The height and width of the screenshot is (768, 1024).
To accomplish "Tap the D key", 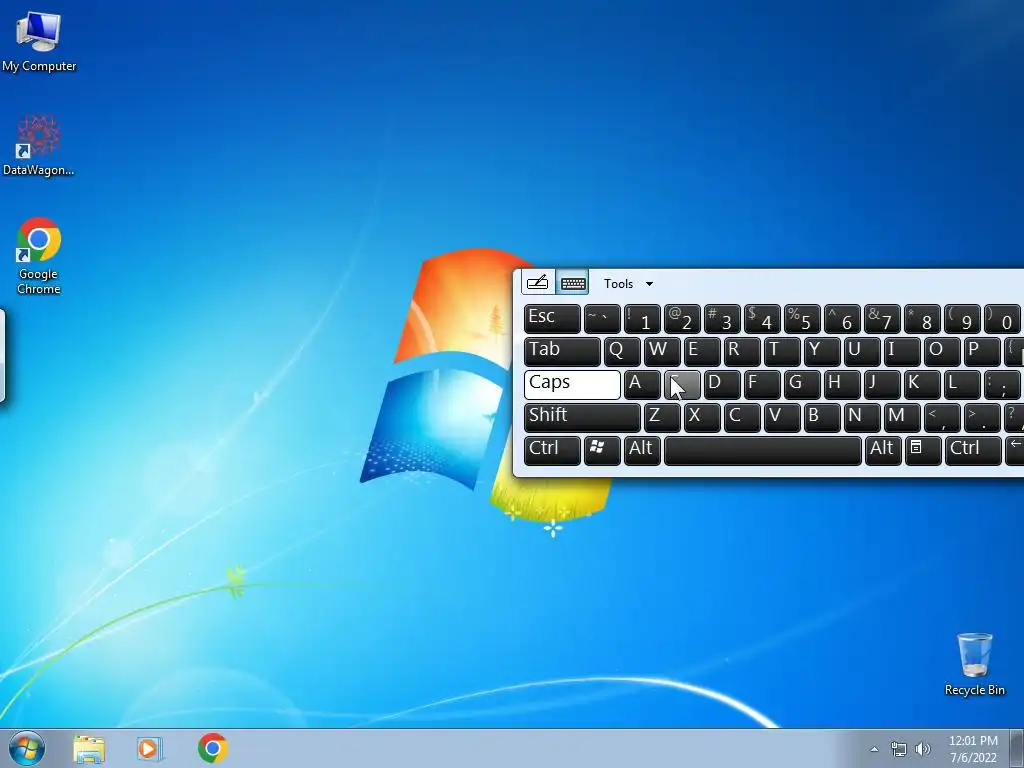I will click(722, 385).
